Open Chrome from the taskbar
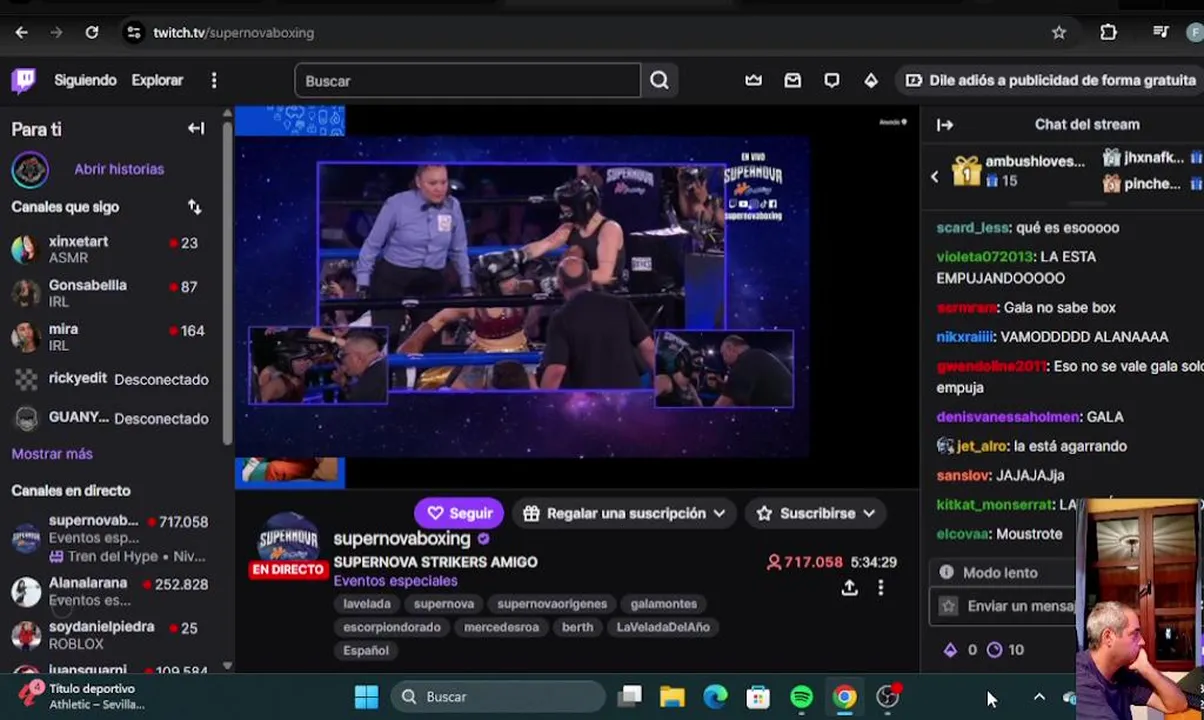1204x720 pixels. pos(845,697)
